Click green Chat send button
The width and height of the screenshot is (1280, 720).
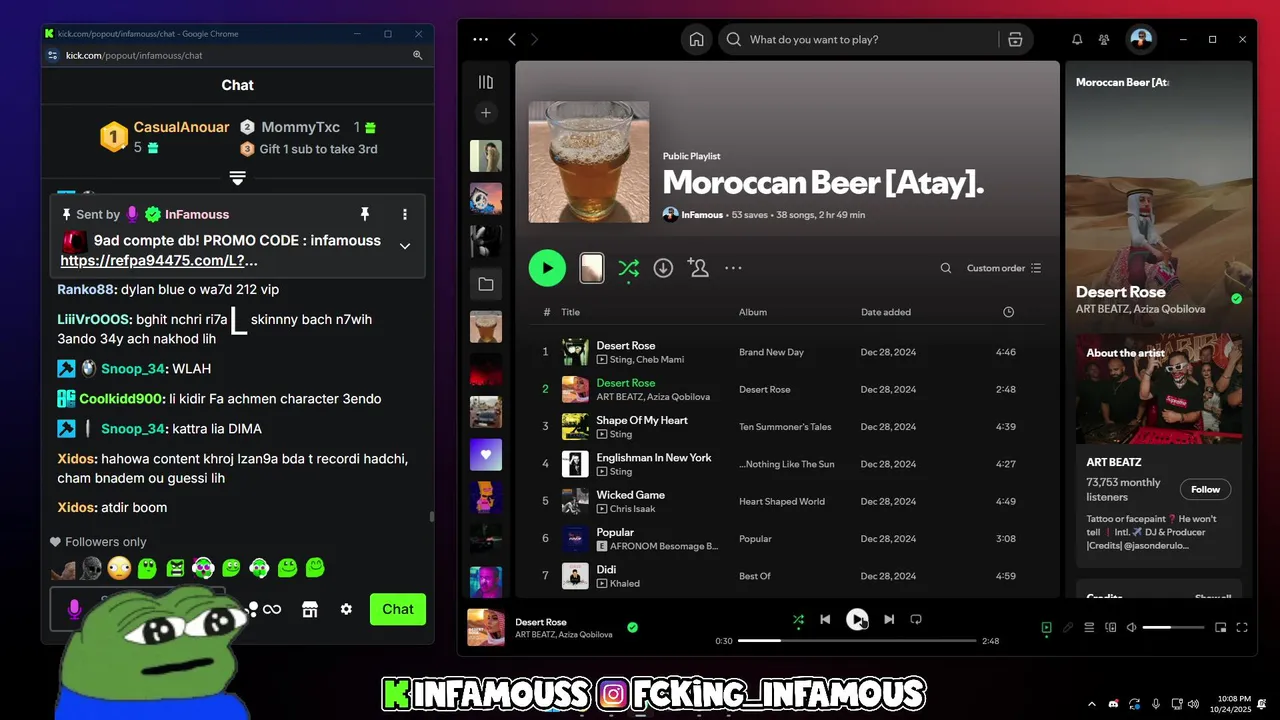click(x=398, y=609)
